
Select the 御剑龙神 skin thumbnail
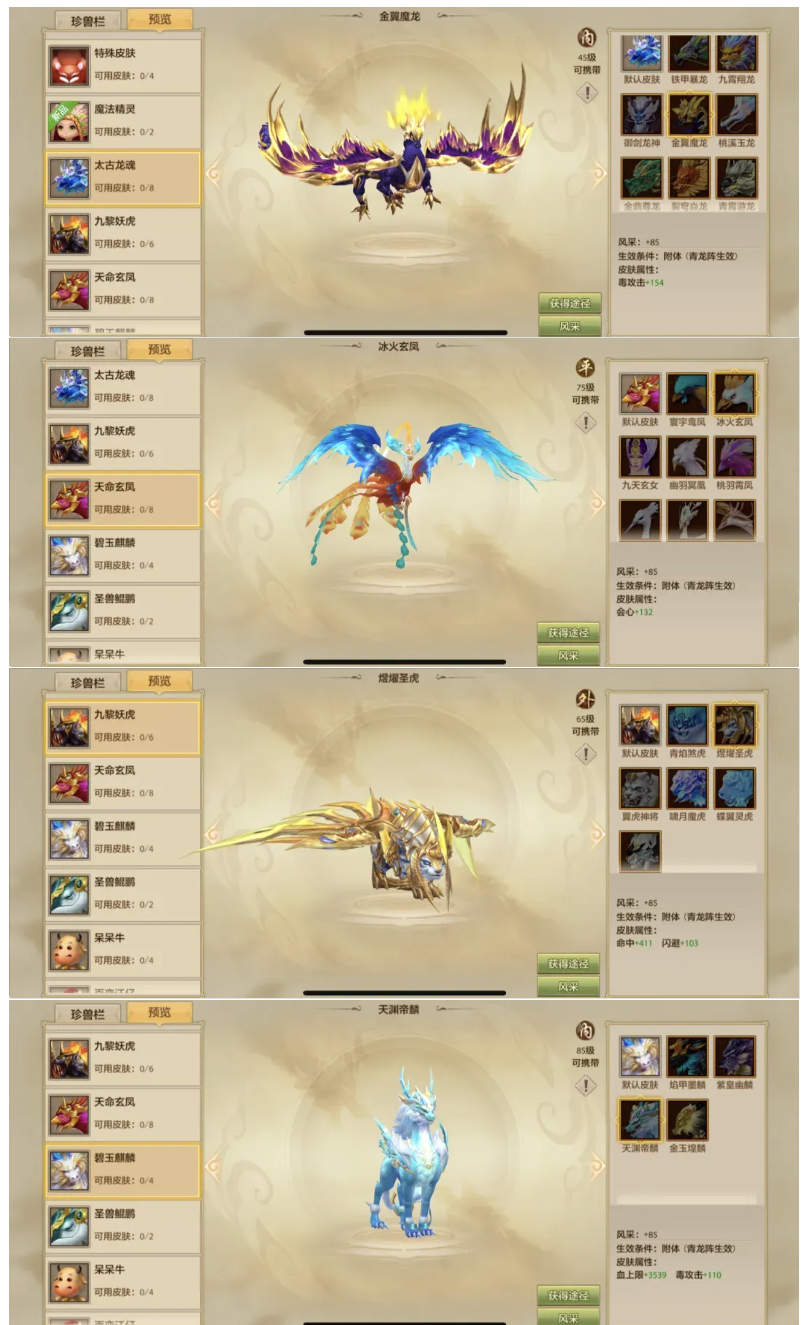pos(640,115)
